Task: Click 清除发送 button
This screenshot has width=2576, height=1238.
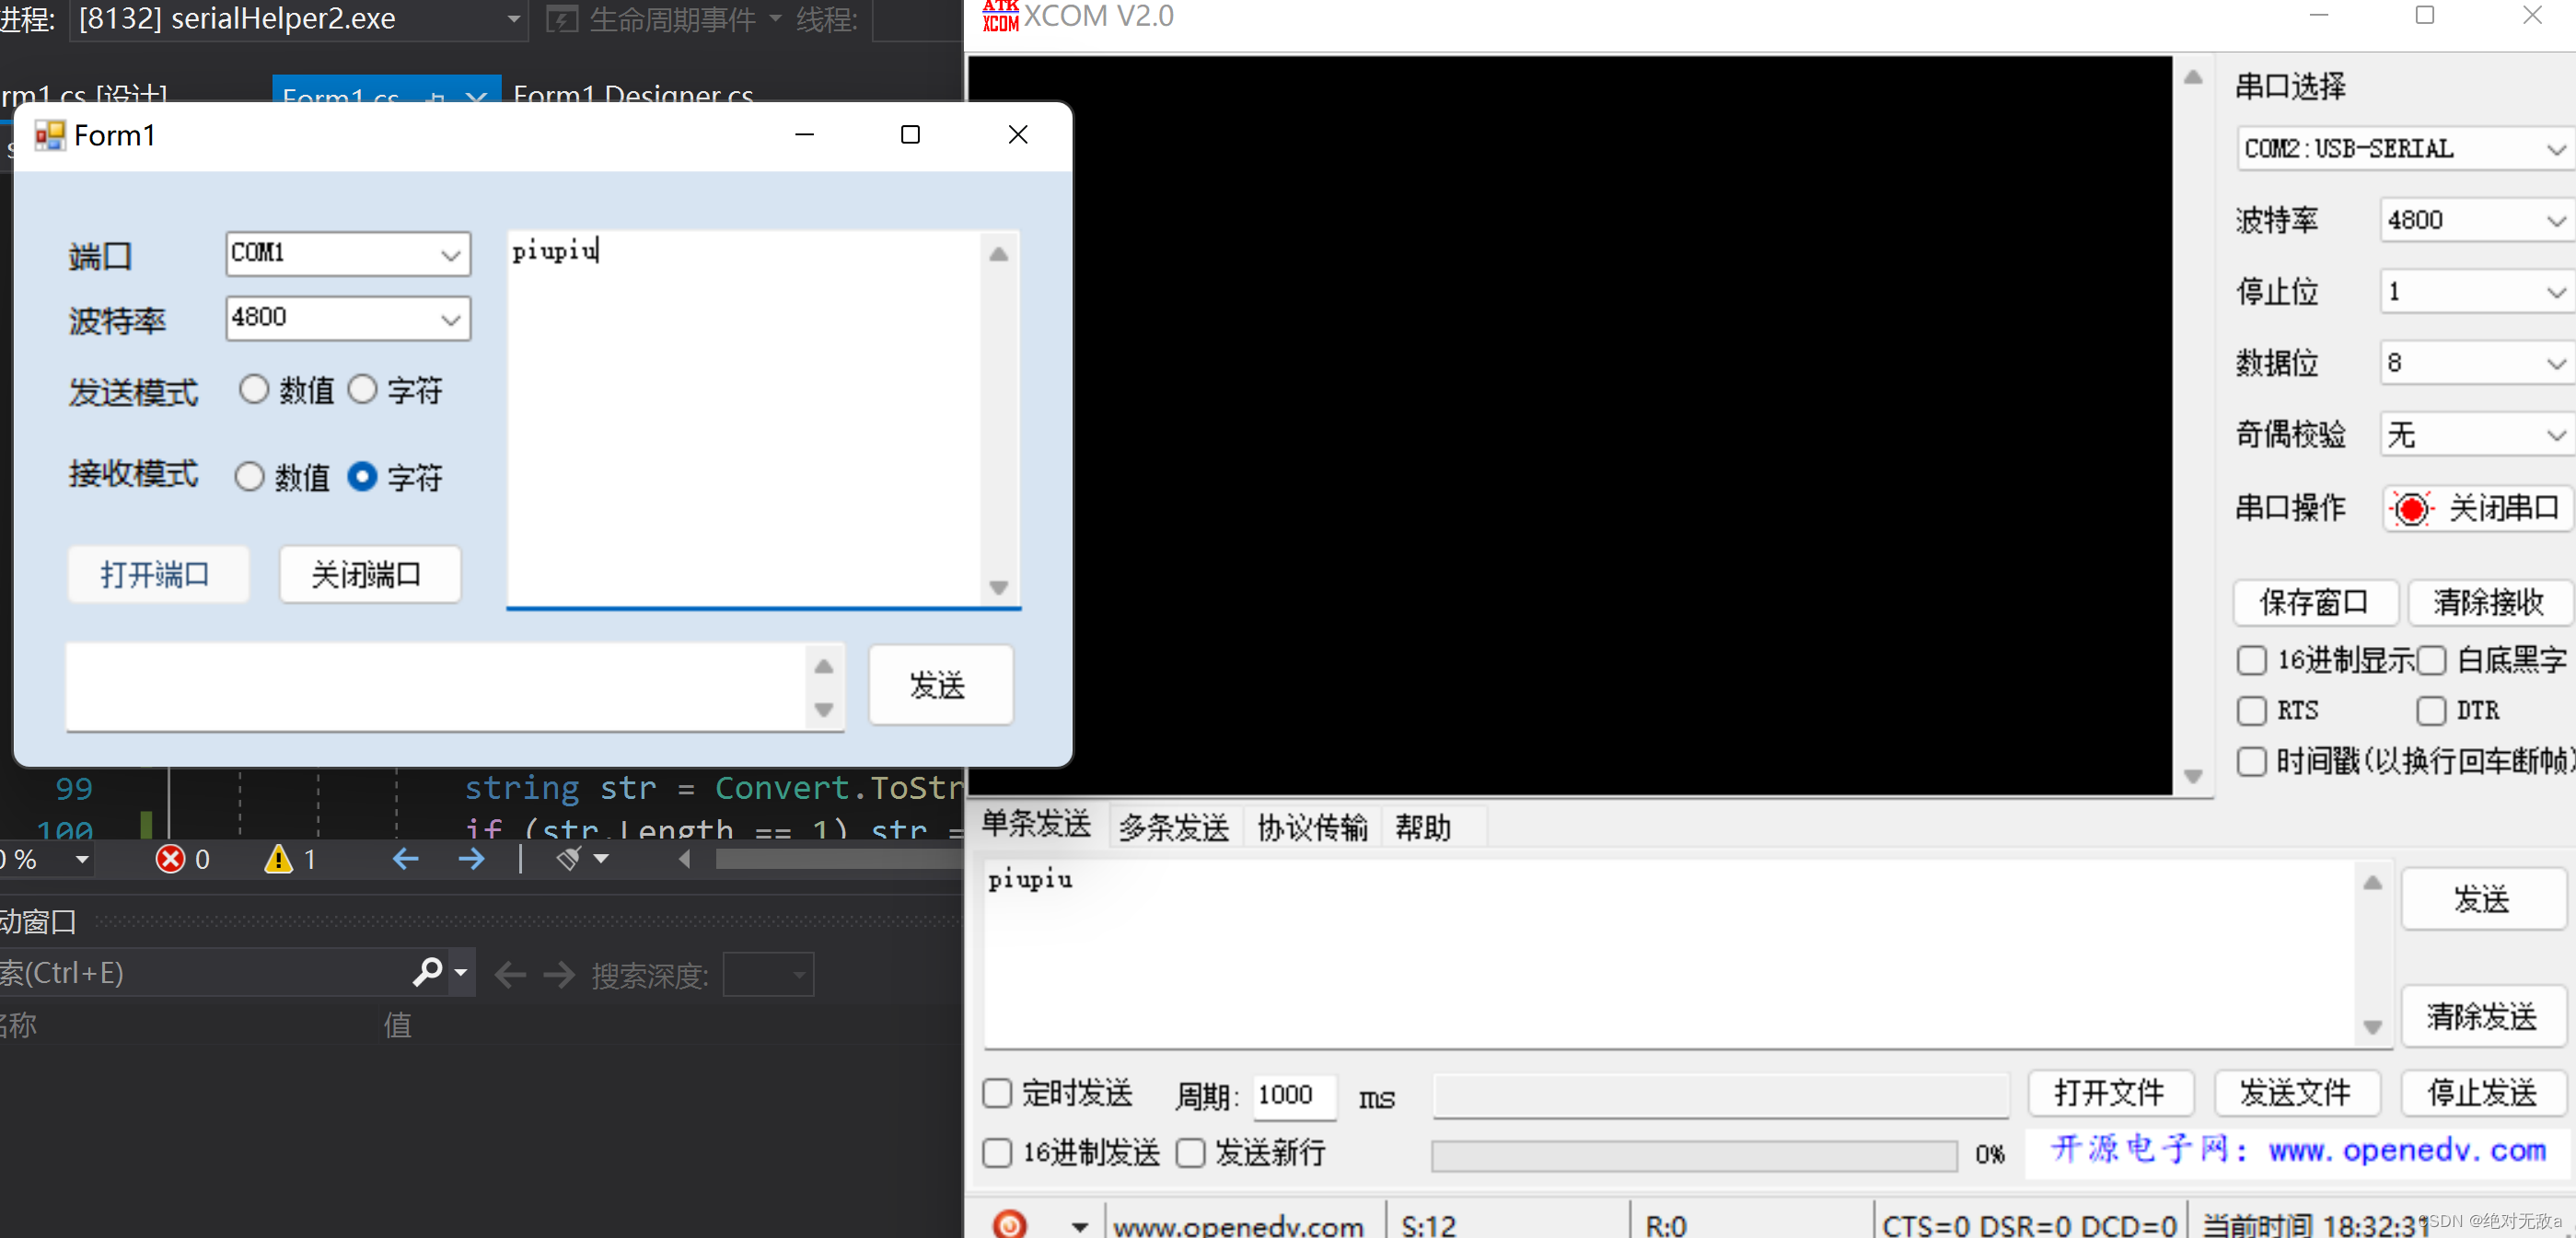Action: [x=2482, y=1017]
